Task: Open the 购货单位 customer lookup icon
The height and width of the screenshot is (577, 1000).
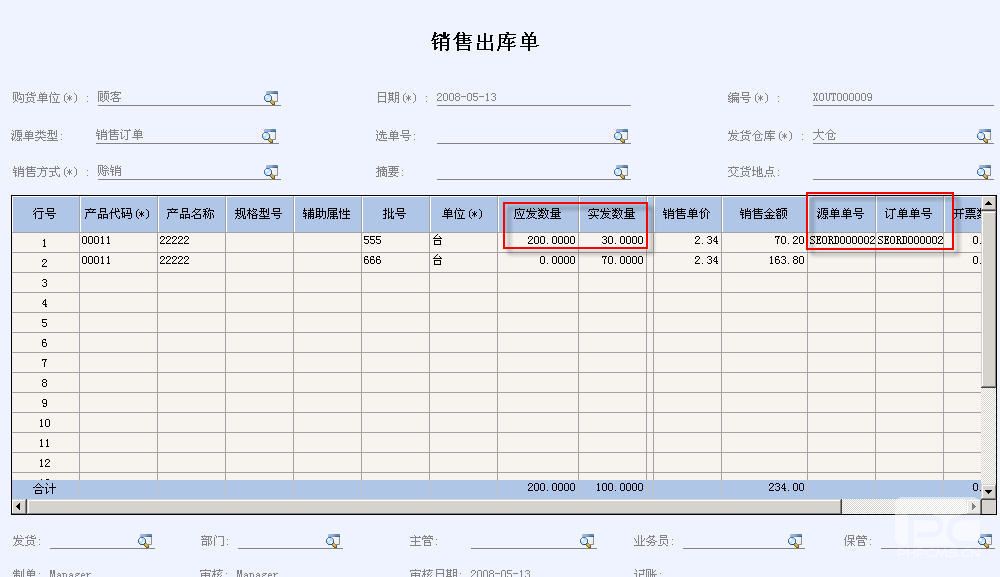Action: point(271,98)
